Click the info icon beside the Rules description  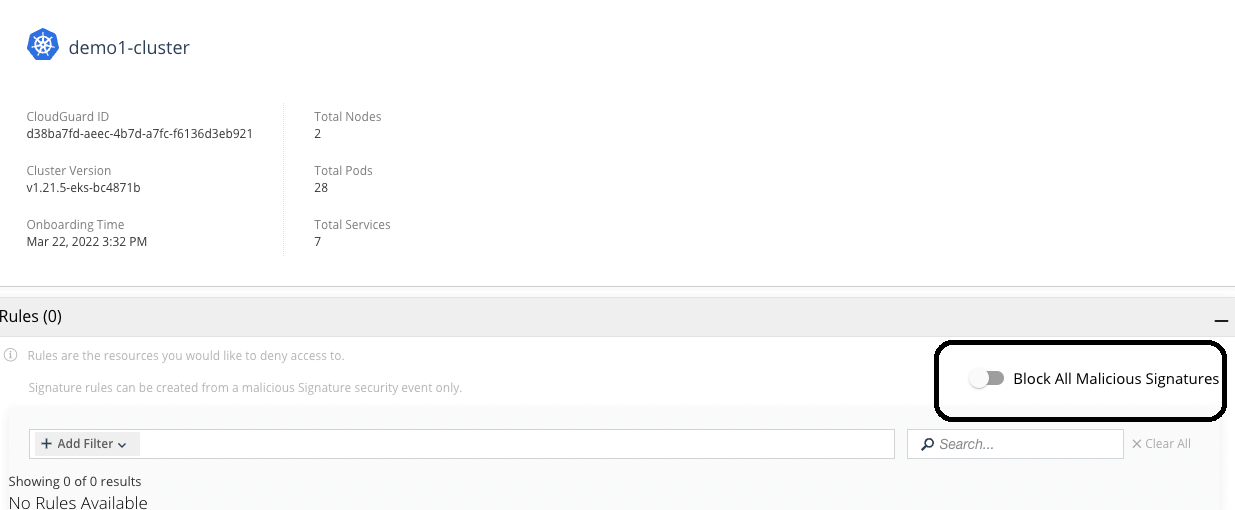pyautogui.click(x=10, y=355)
